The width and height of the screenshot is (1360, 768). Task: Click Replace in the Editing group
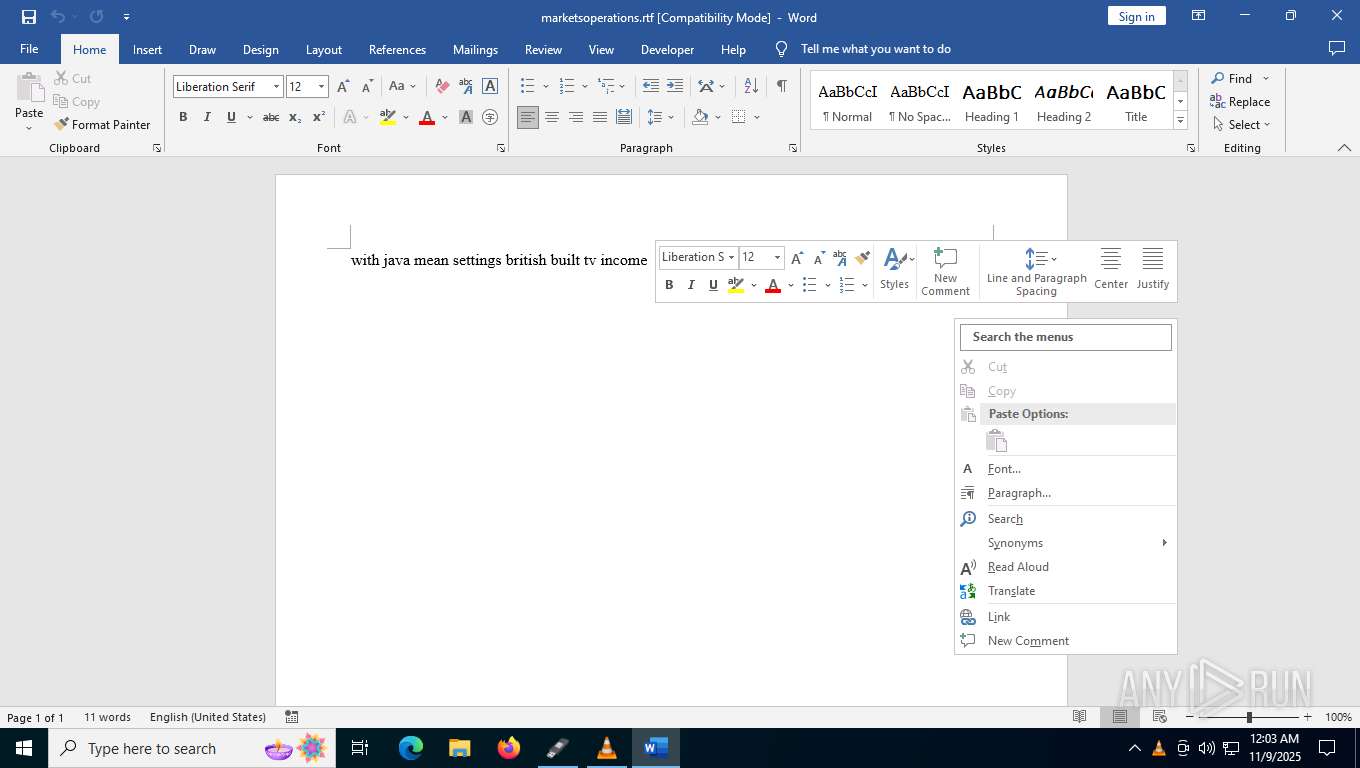coord(1240,102)
